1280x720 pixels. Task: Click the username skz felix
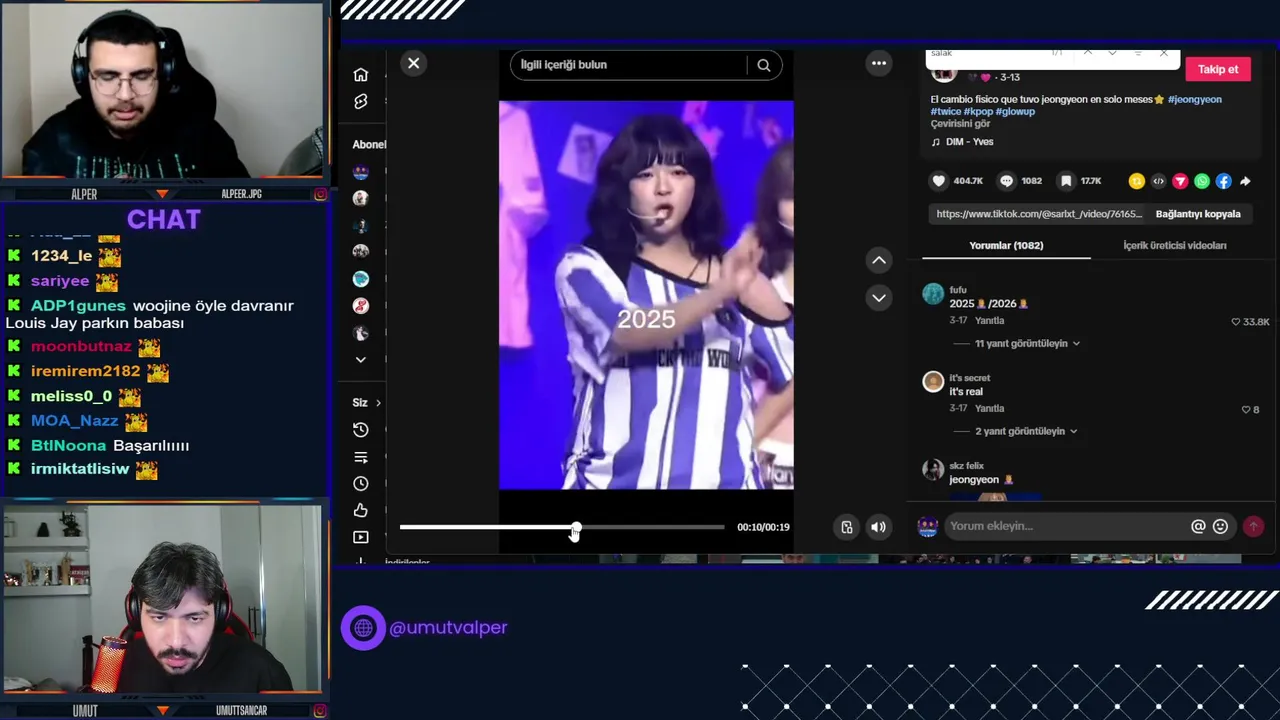click(x=967, y=466)
